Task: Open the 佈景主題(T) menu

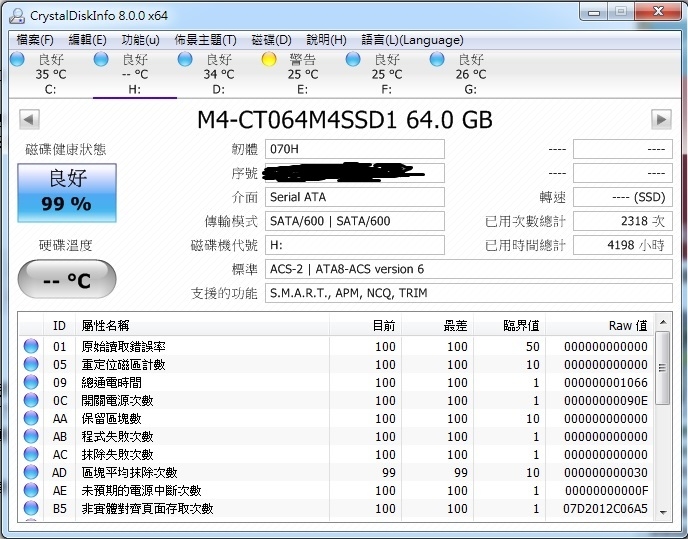Action: [205, 40]
